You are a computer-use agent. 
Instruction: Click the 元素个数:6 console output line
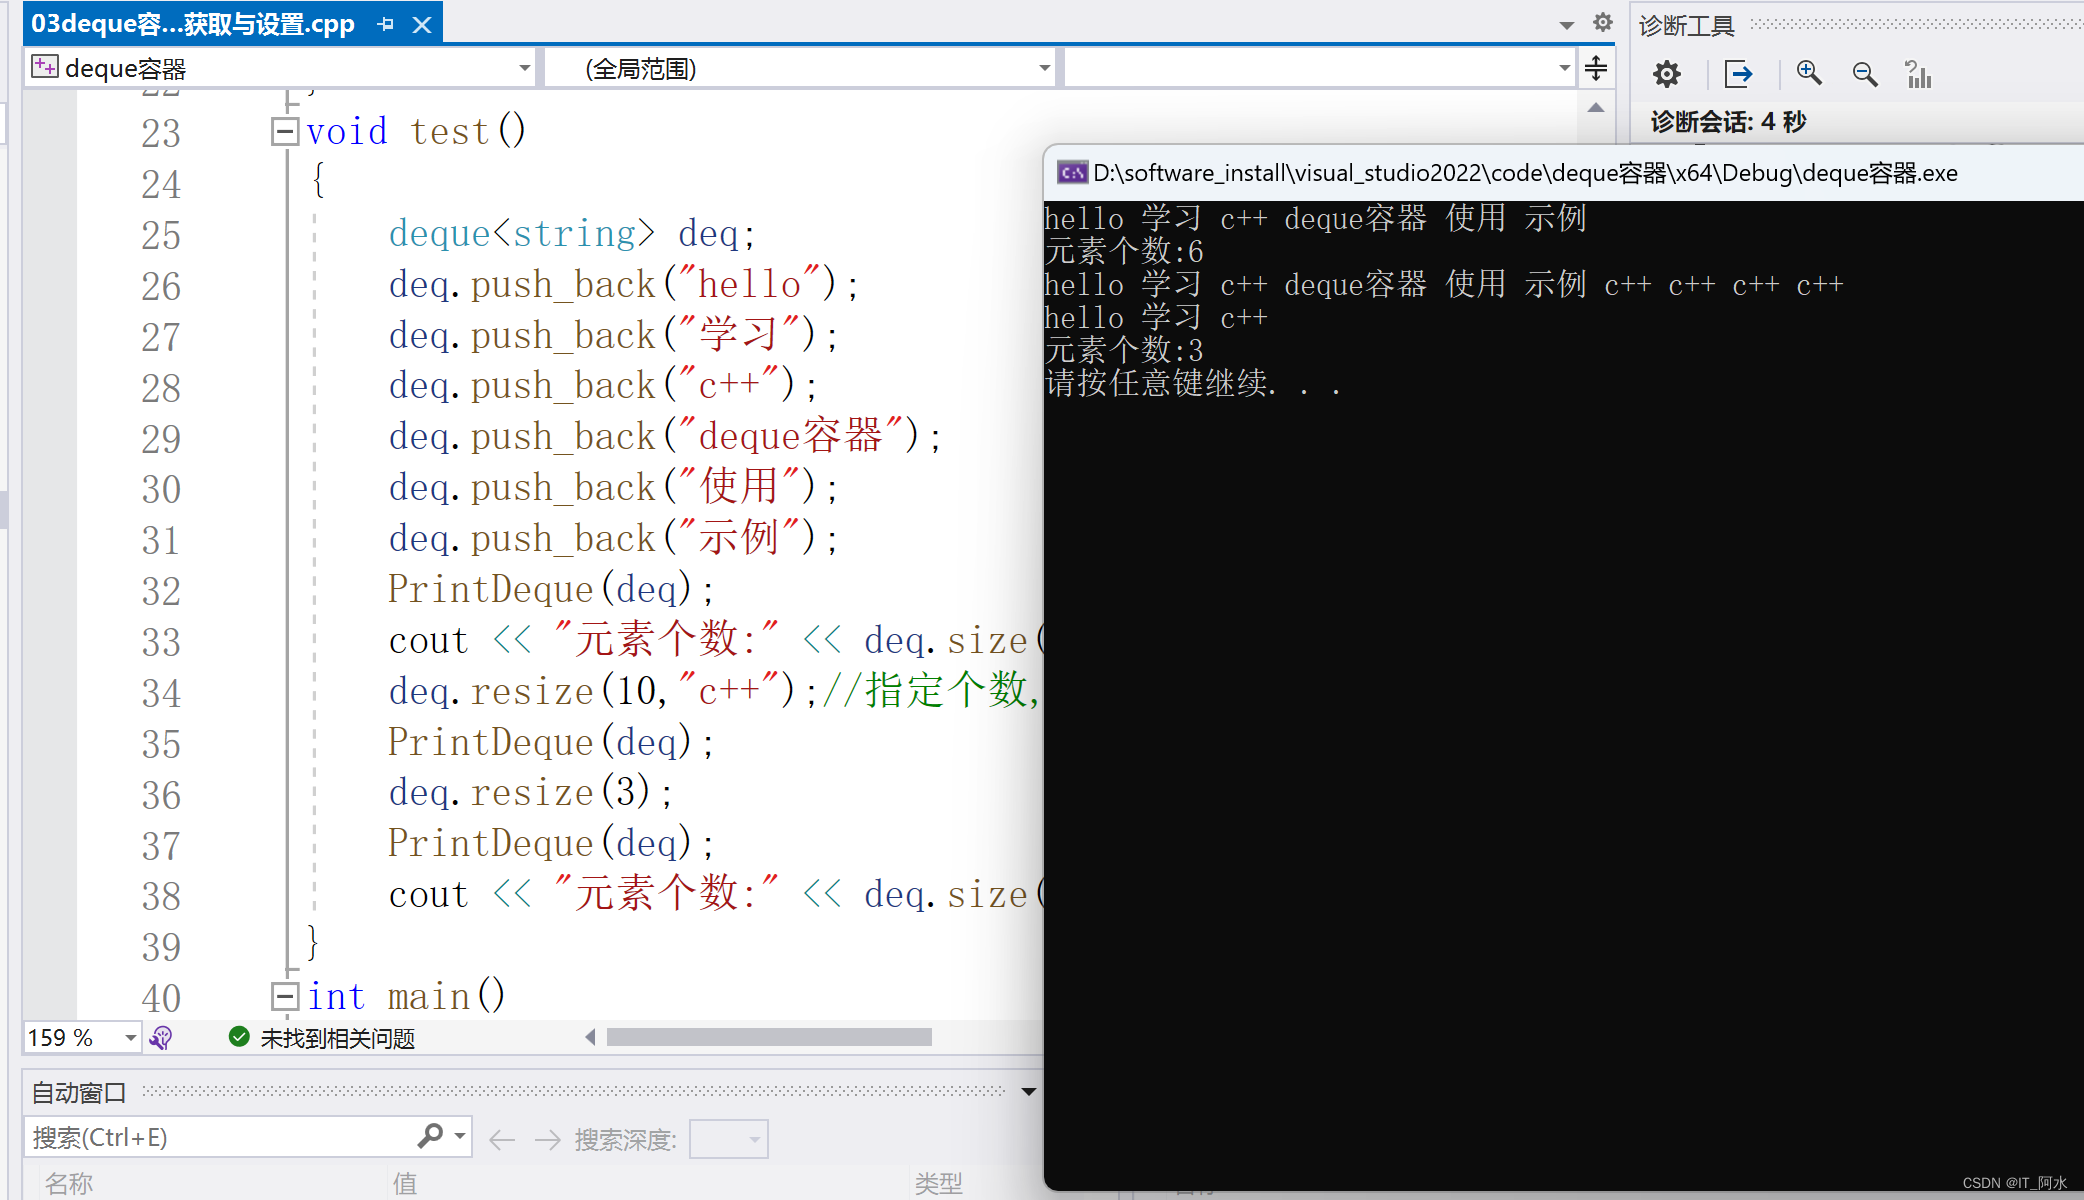(1124, 251)
